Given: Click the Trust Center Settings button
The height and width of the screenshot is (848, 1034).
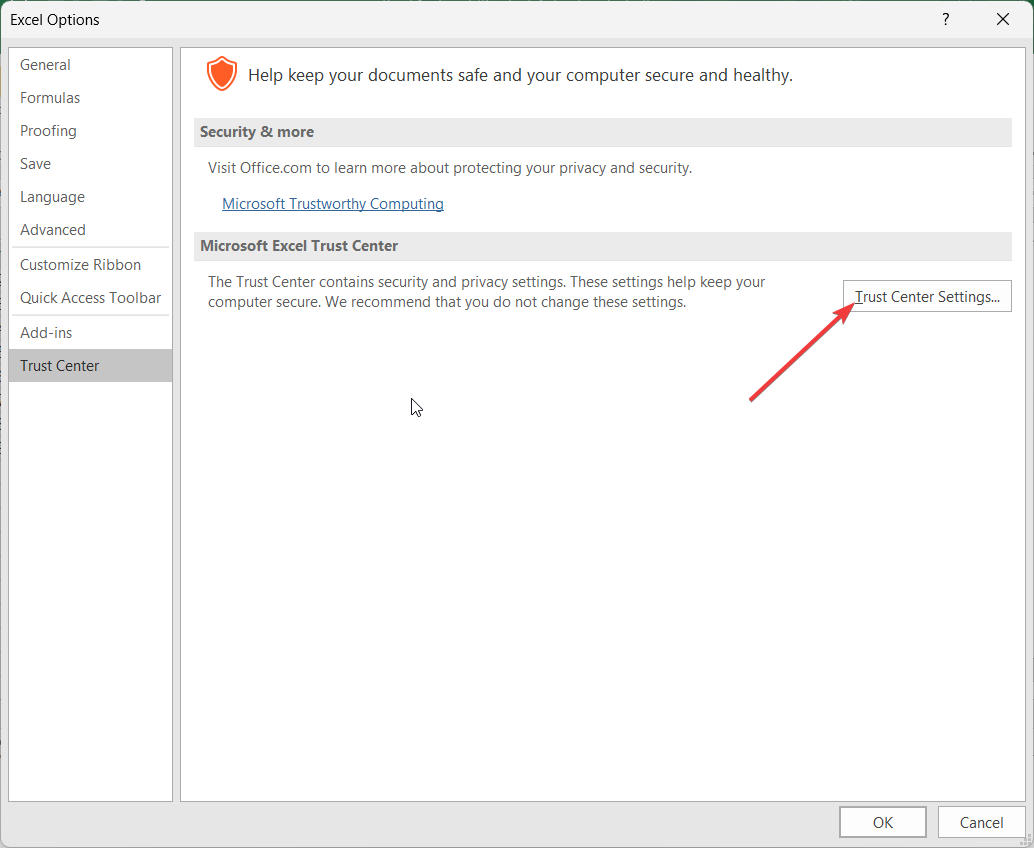Looking at the screenshot, I should pyautogui.click(x=927, y=297).
